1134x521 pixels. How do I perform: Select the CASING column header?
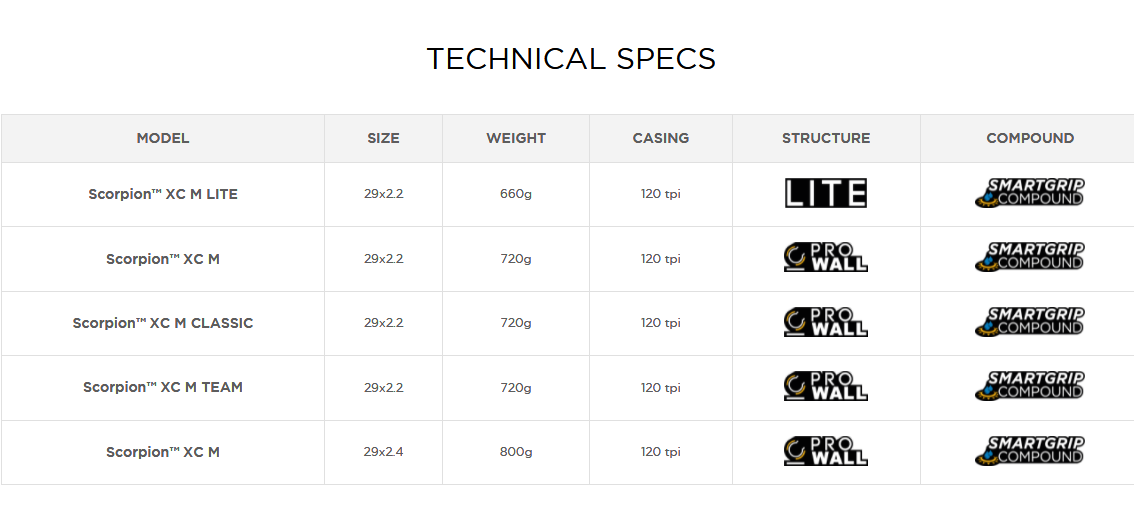pyautogui.click(x=661, y=138)
